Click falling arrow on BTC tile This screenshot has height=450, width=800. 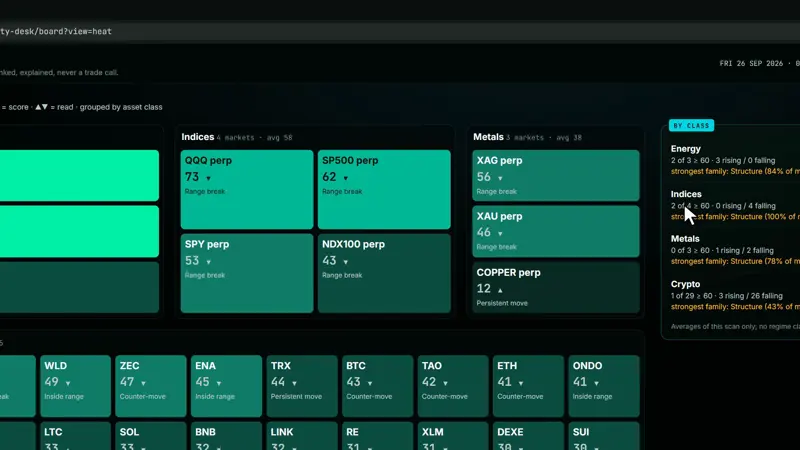[370, 383]
